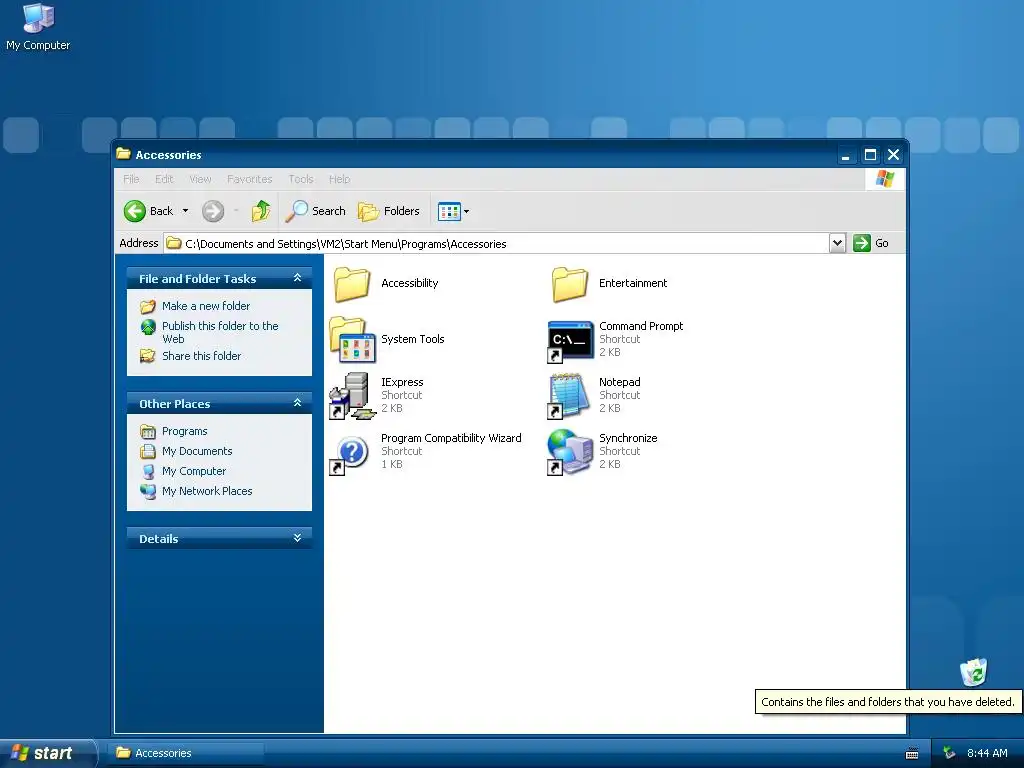Select the Synchronize shortcut icon
Viewport: 1024px width, 768px height.
click(x=569, y=452)
